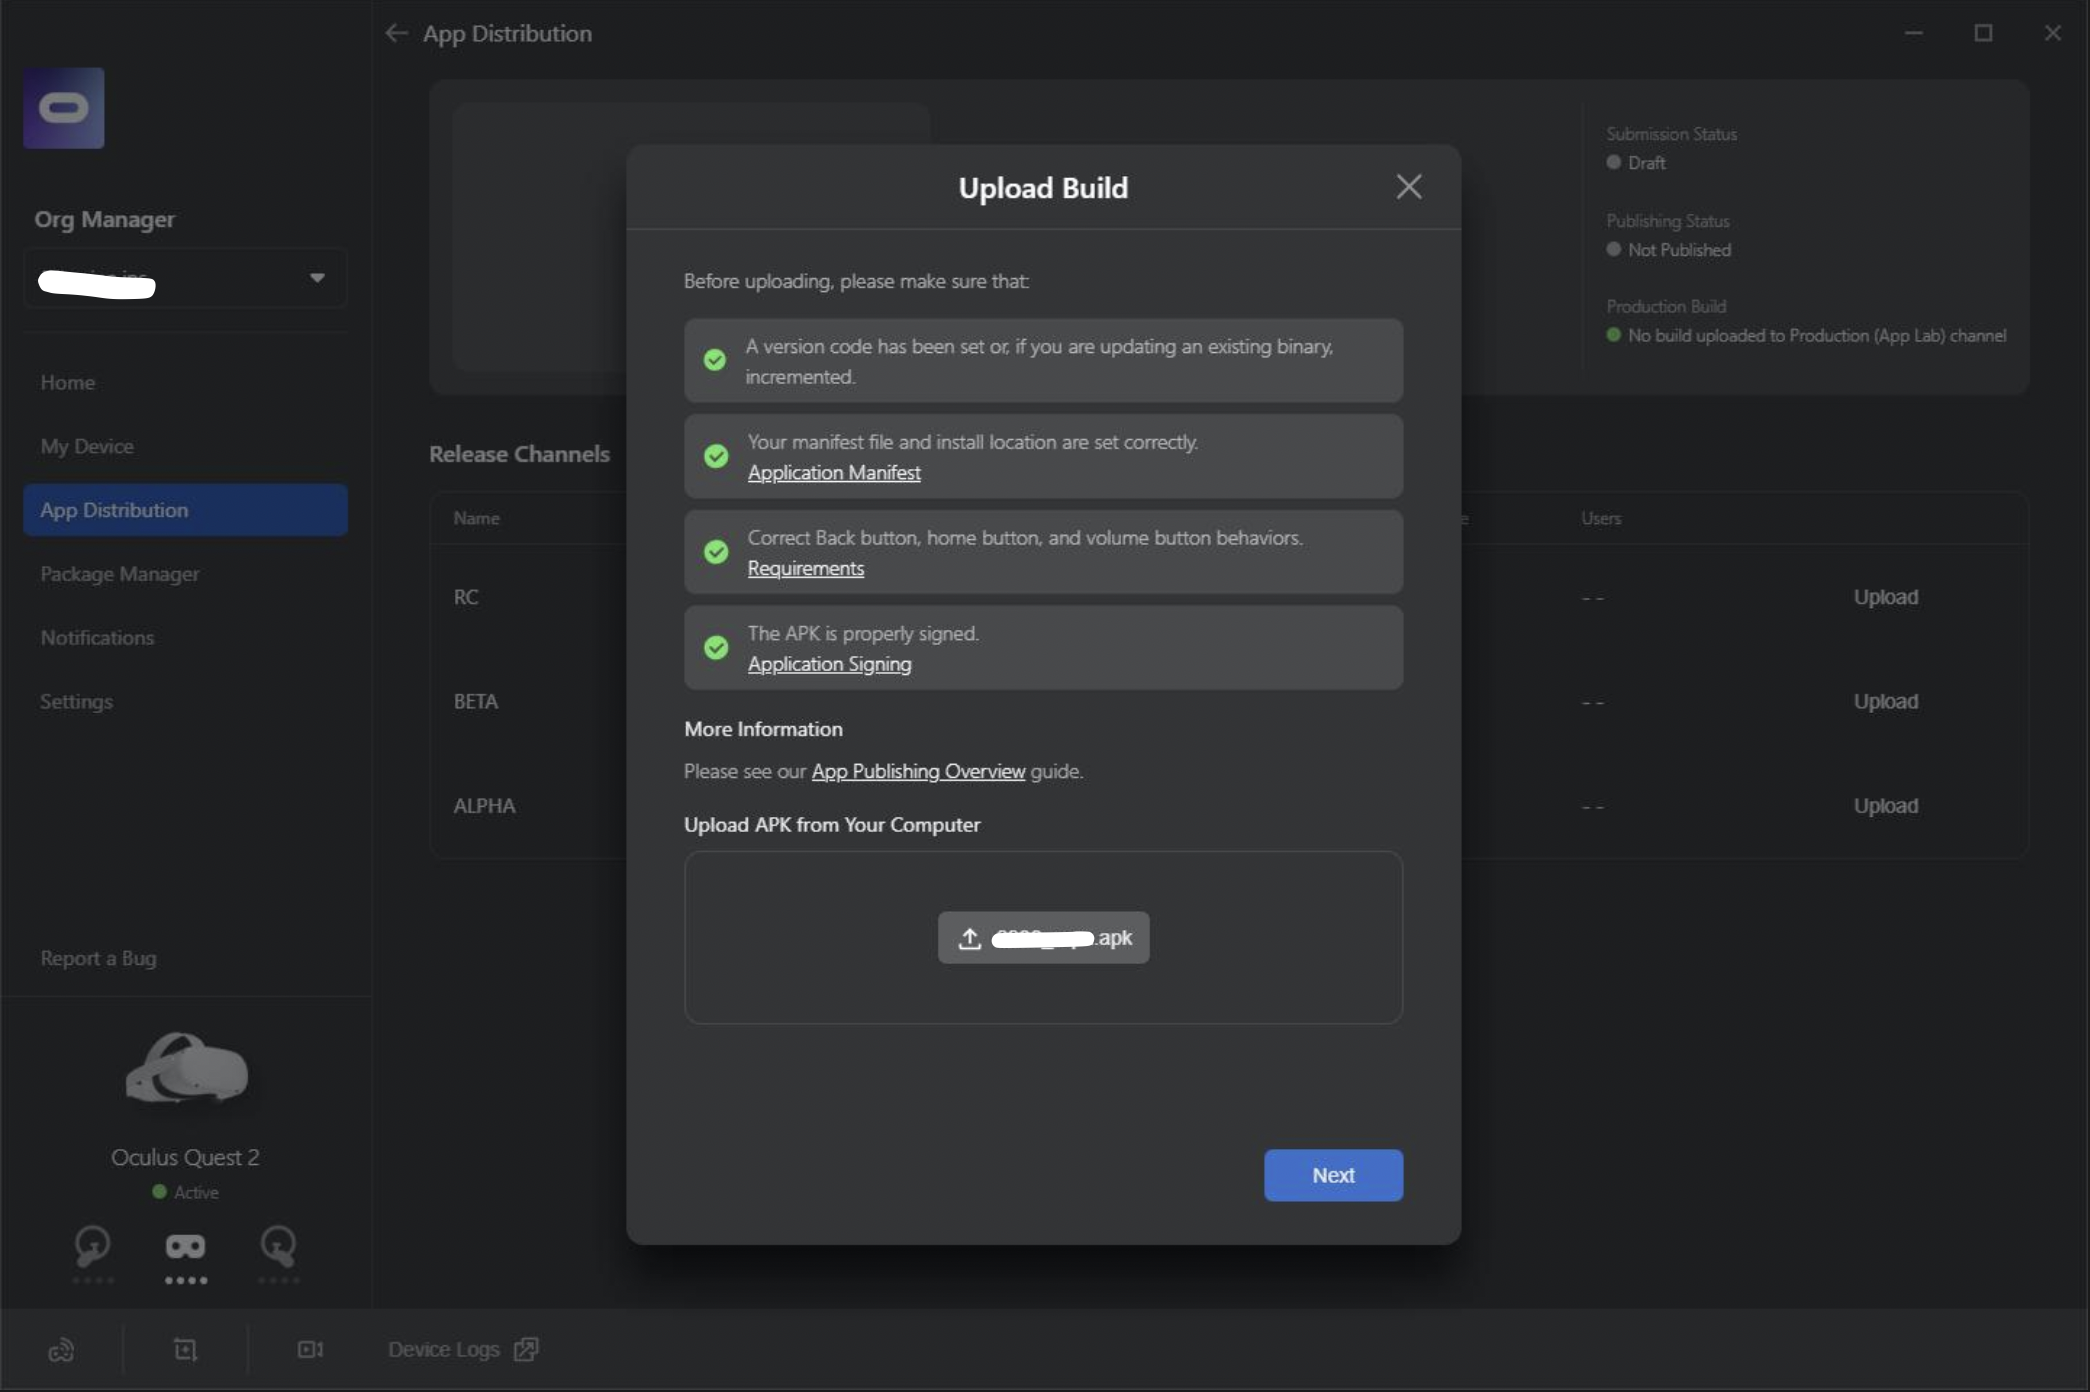This screenshot has height=1392, width=2090.
Task: Click Report a Bug
Action: [x=98, y=958]
